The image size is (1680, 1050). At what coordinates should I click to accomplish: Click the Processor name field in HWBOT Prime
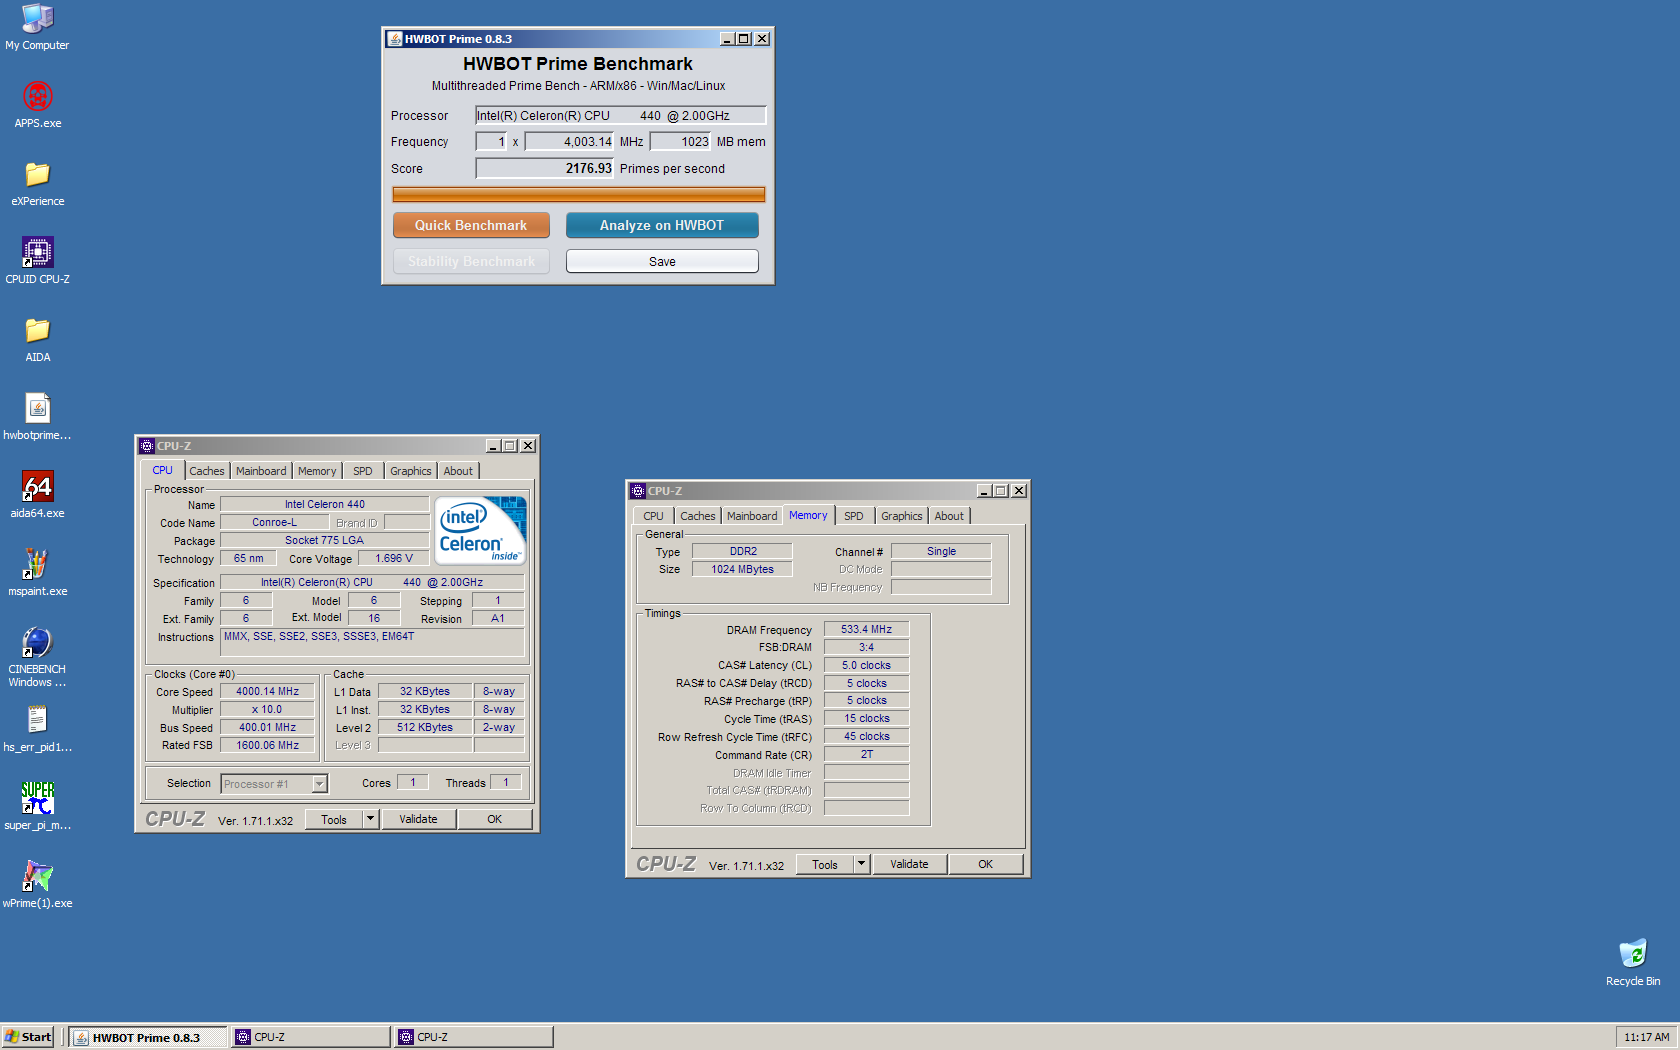click(620, 115)
